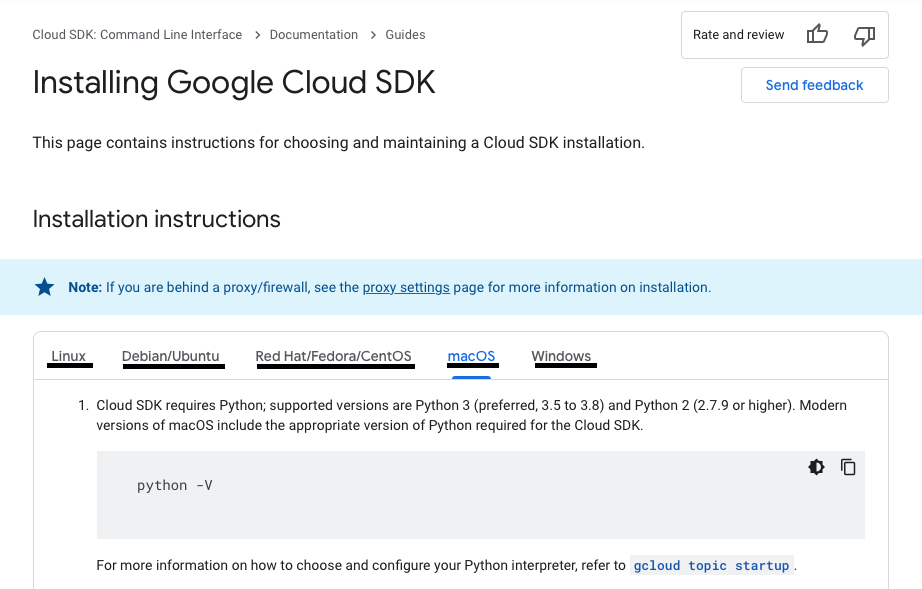
Task: Copy the python -V code sample
Action: coord(848,467)
